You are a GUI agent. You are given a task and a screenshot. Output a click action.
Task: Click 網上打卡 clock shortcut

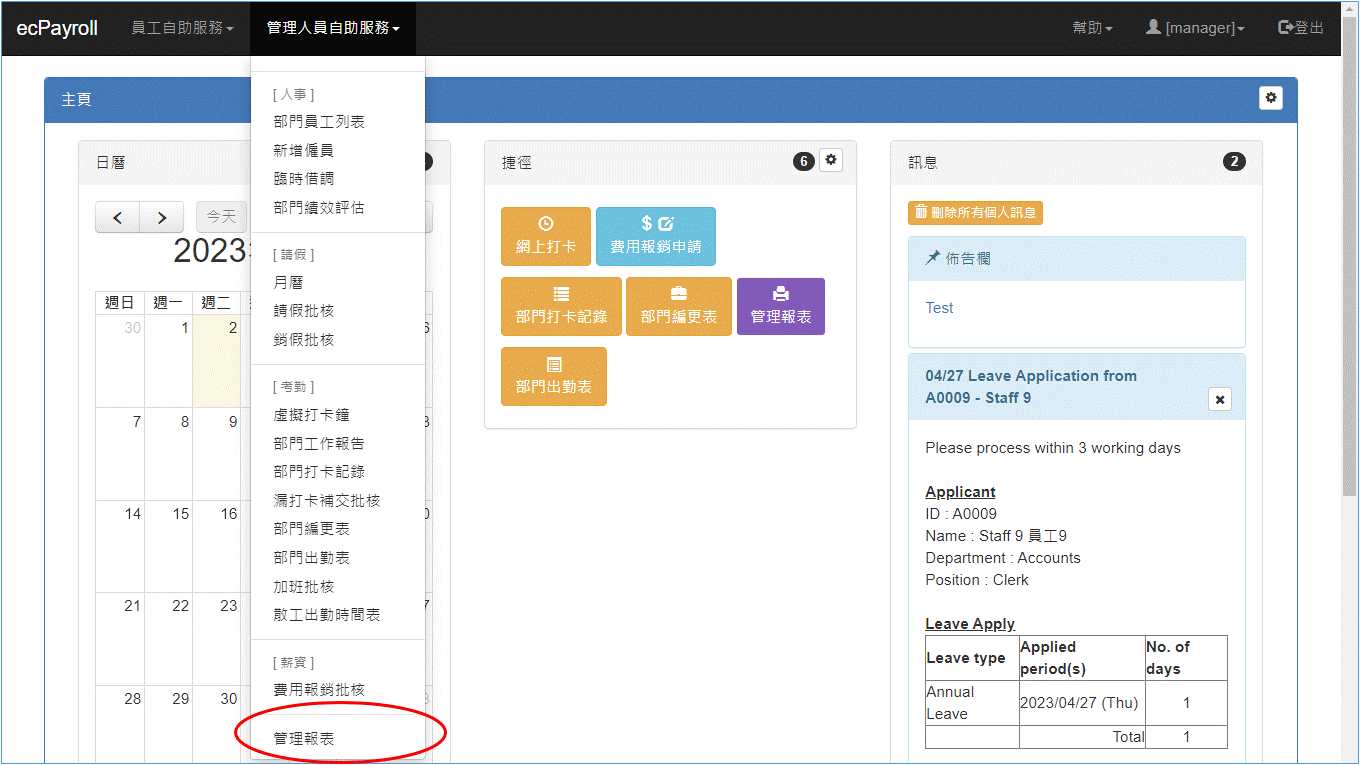(x=546, y=236)
